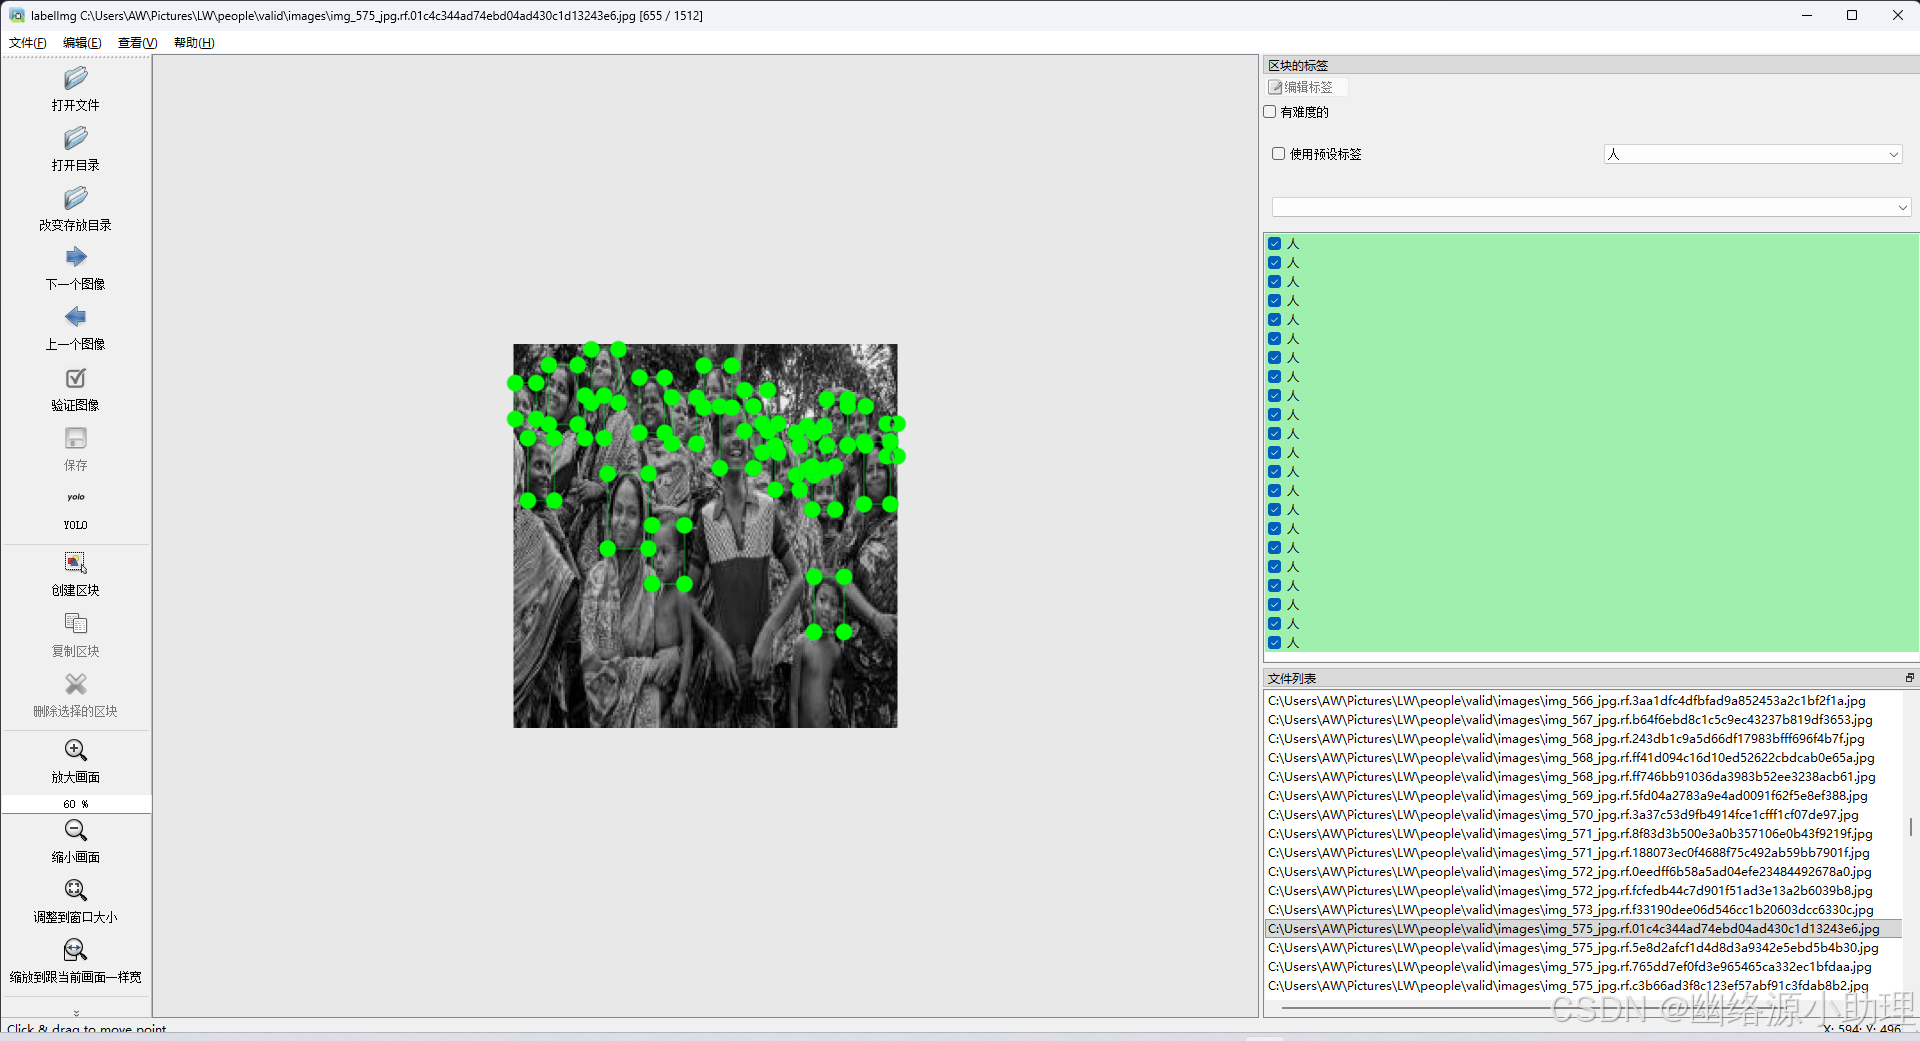Click the 编辑标签 edit label button
Viewport: 1920px width, 1041px height.
(1307, 87)
